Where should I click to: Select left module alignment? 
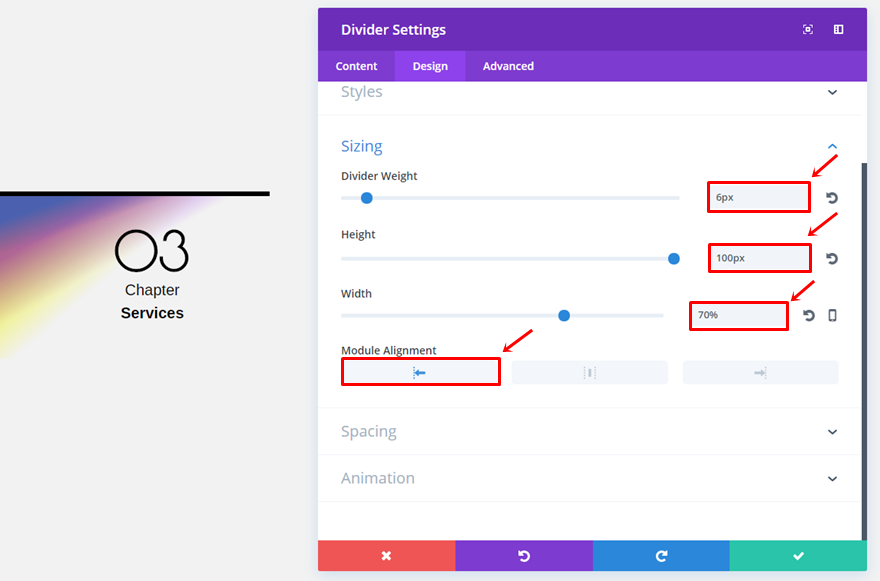tap(420, 372)
